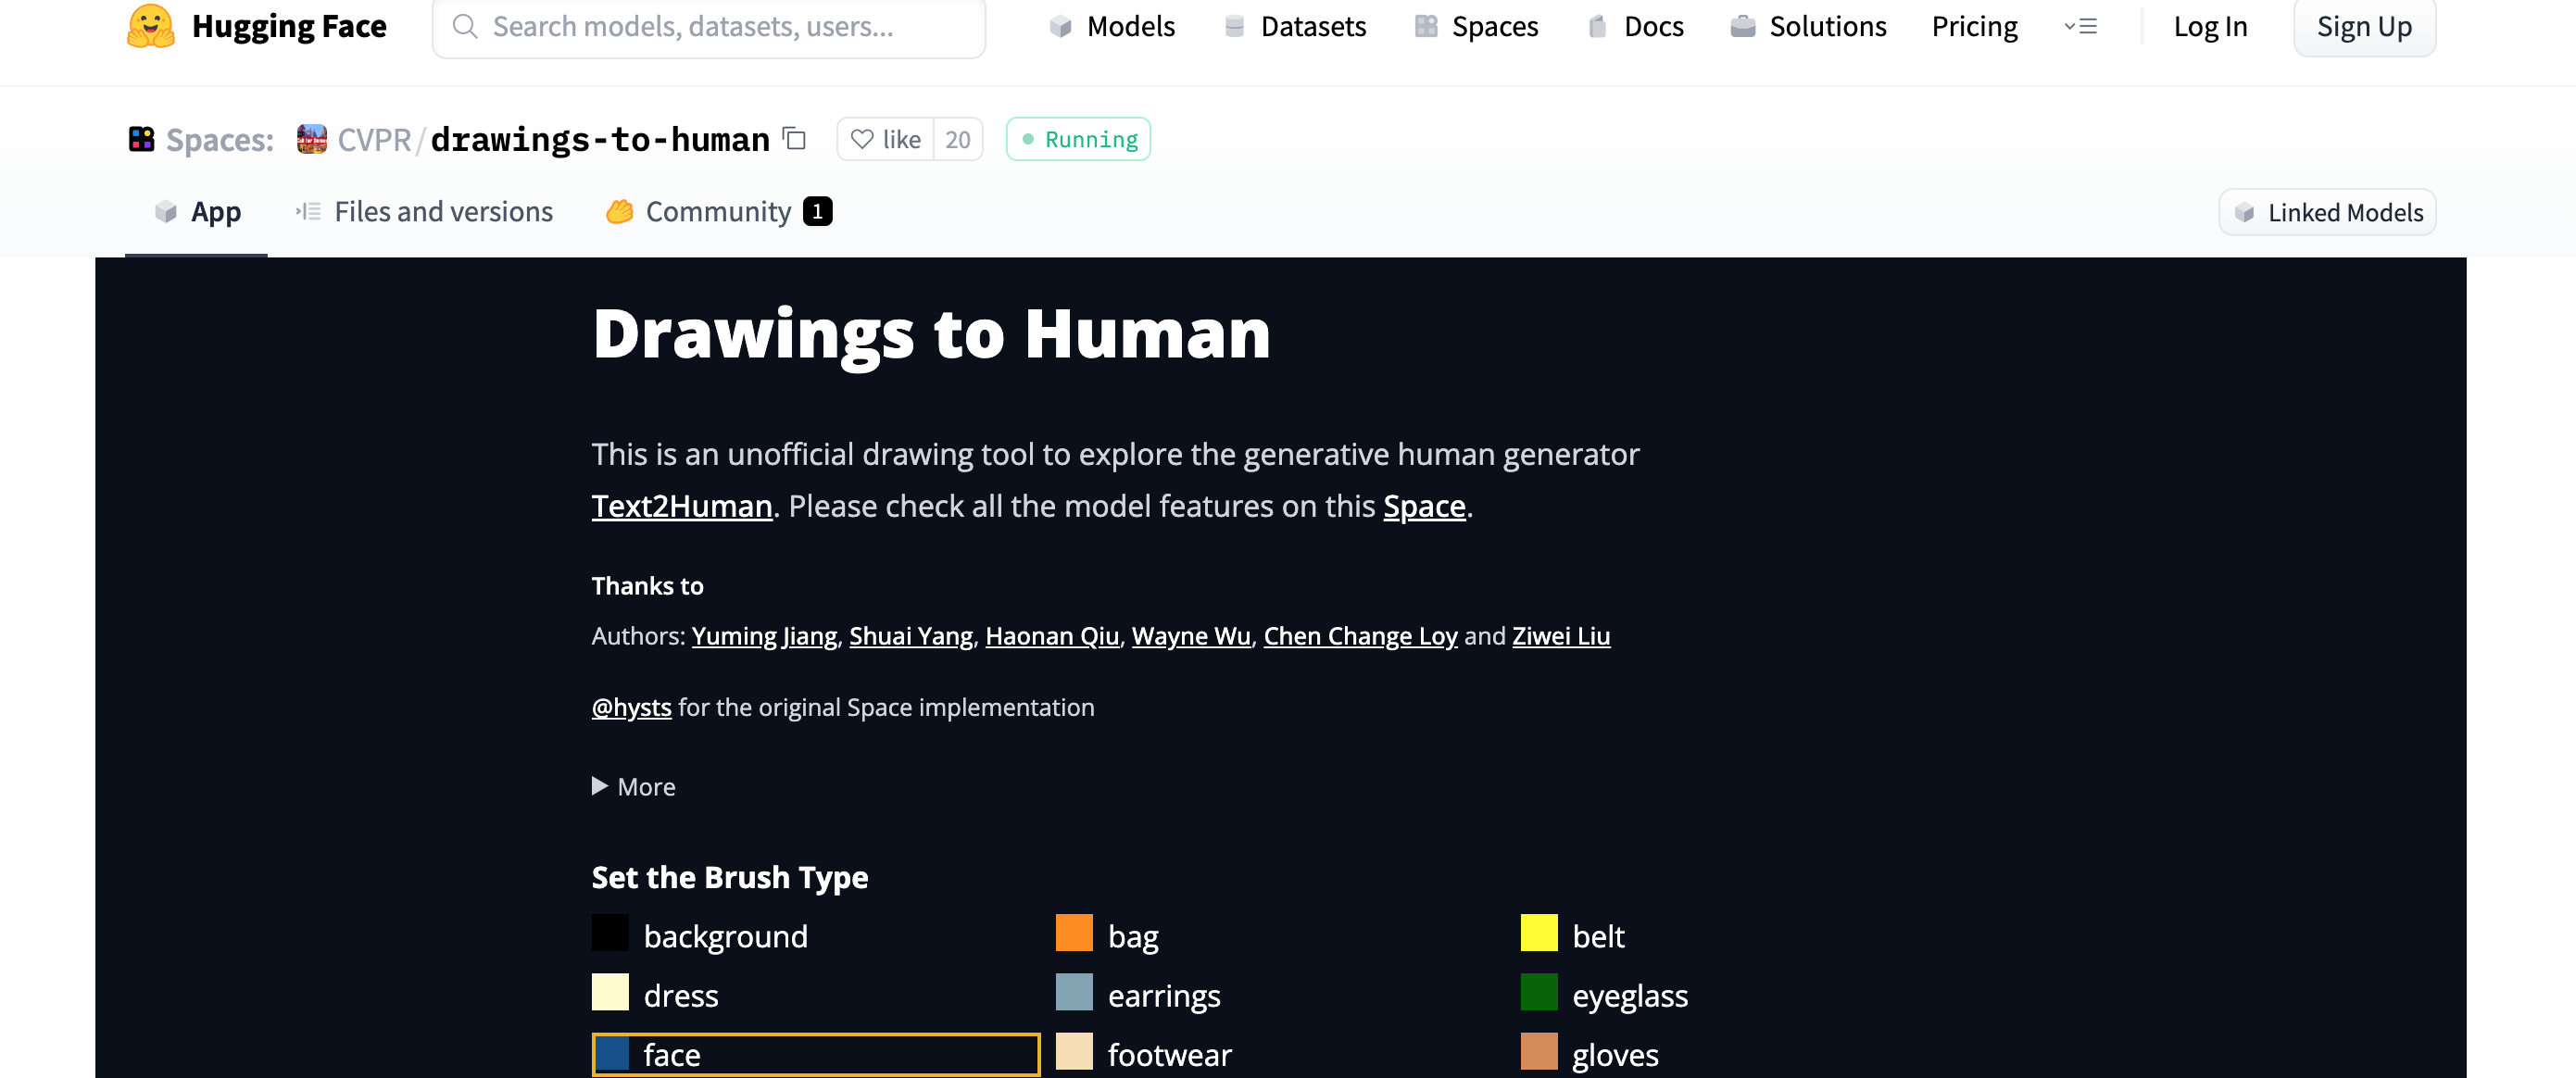Go to Spaces in top navigation
Viewport: 2576px width, 1078px height.
[1476, 27]
